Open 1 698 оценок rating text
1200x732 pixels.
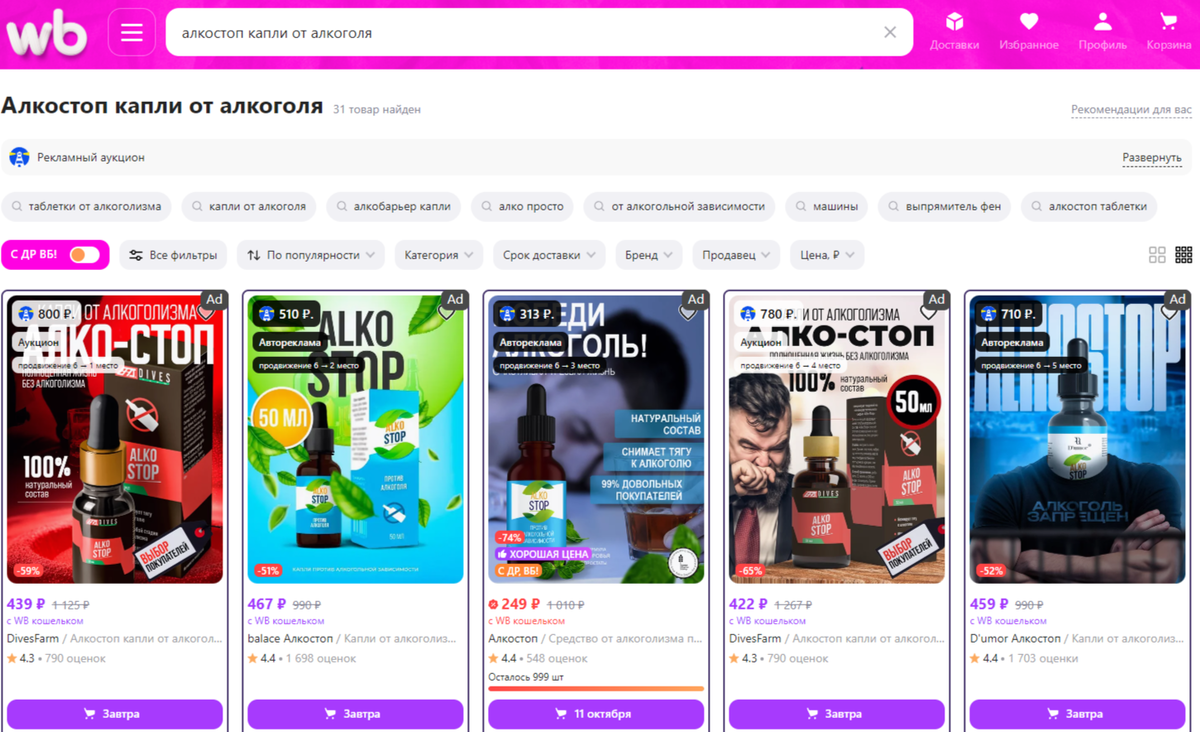coord(320,658)
